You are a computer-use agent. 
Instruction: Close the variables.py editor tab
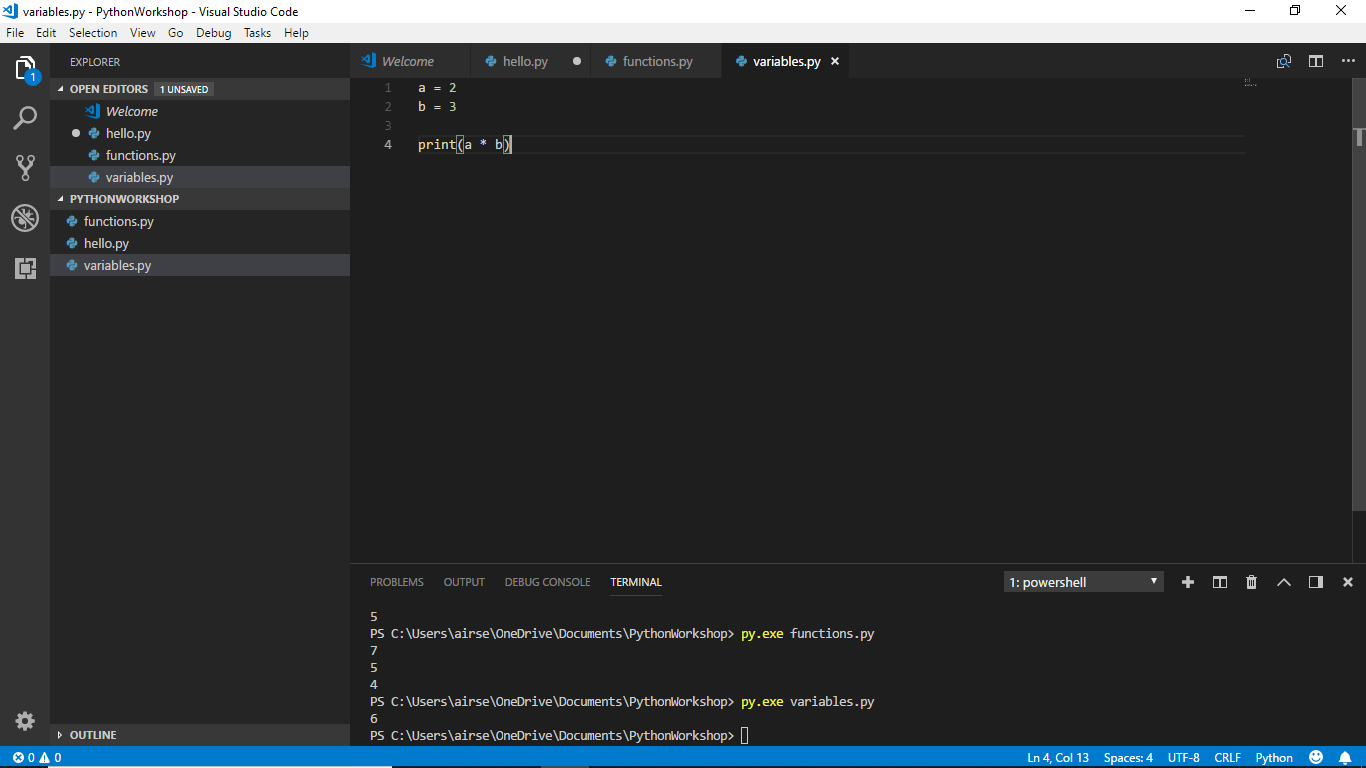coord(835,61)
